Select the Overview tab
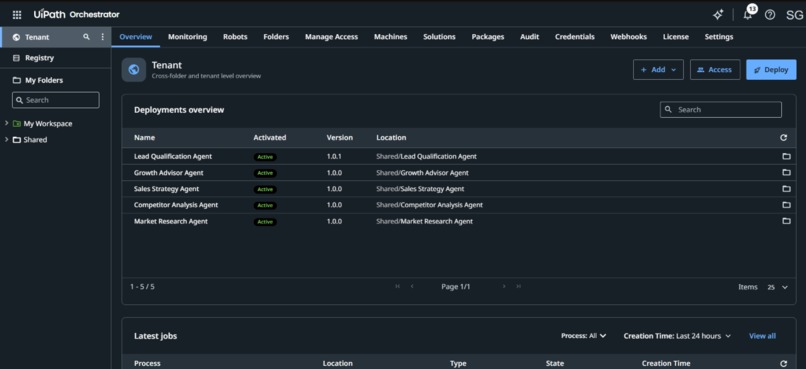 pos(136,37)
